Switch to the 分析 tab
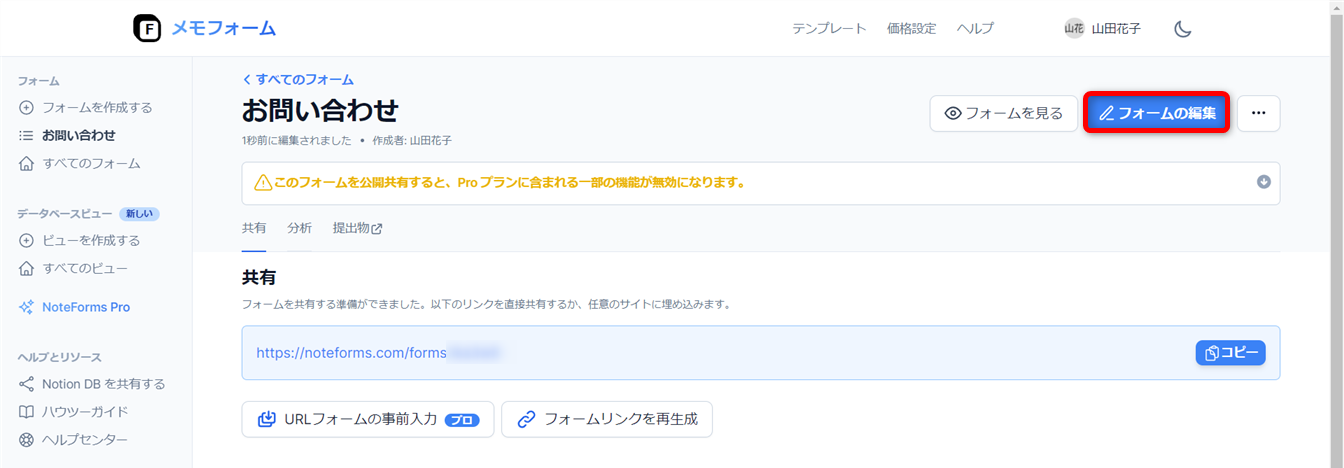Screen dimensions: 1344x468 click(x=299, y=228)
